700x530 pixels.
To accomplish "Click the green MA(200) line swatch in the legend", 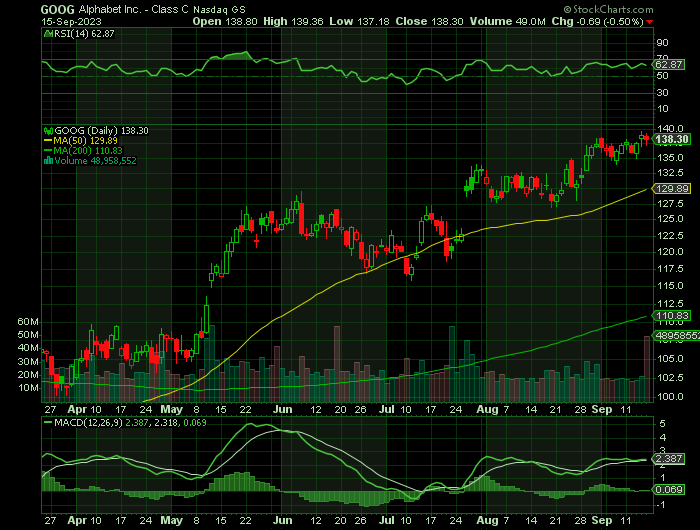I will point(48,151).
